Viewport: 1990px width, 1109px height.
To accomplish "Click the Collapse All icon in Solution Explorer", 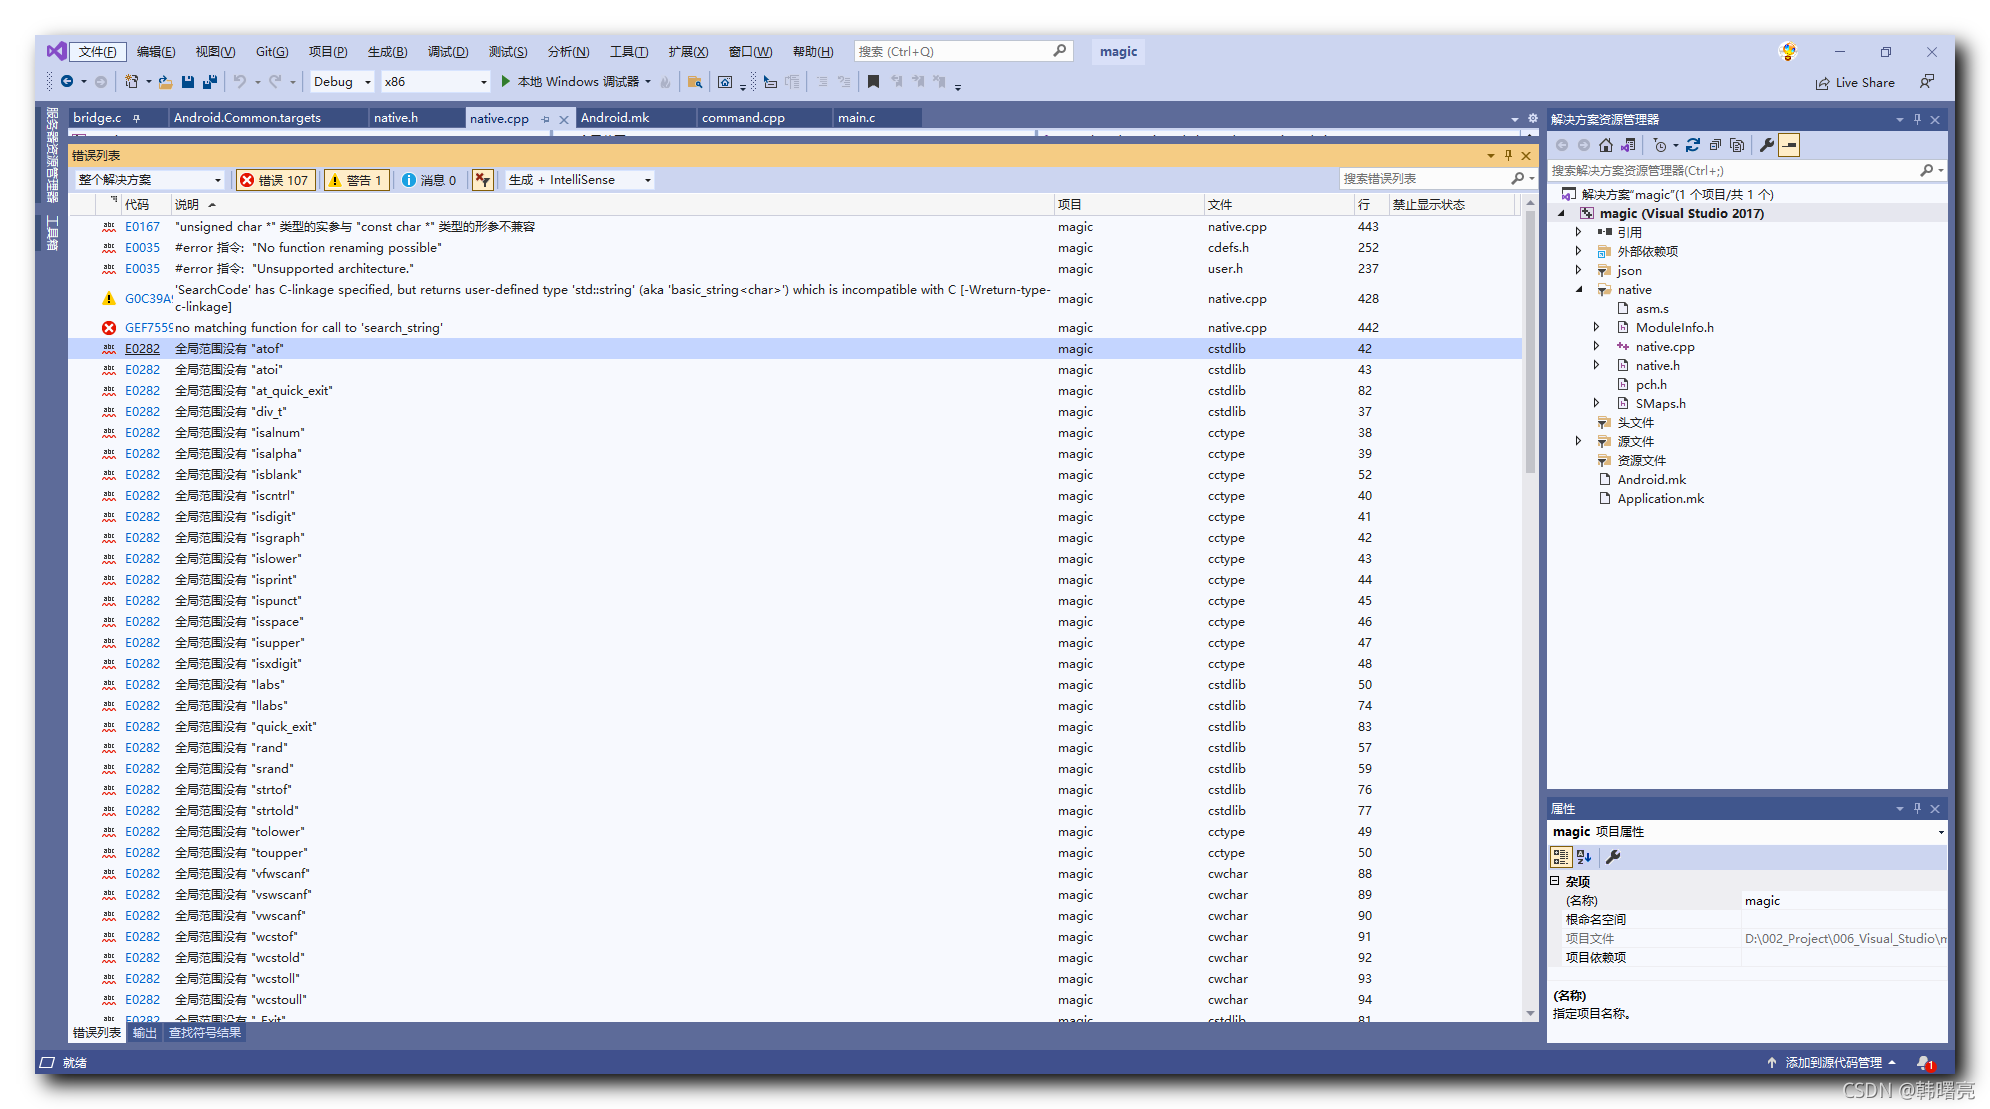I will point(1715,145).
